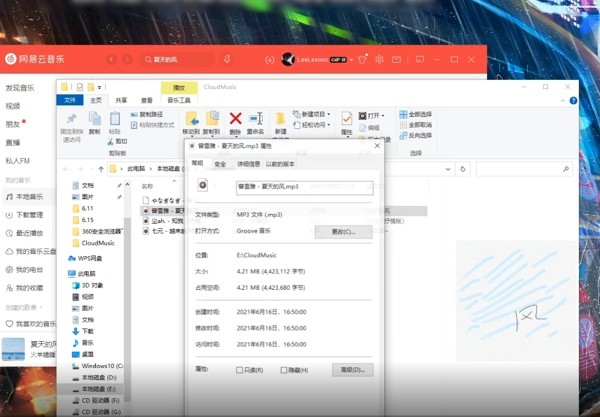The image size is (600, 417).
Task: Switch to the 主页 ribbon tab
Action: pos(96,100)
